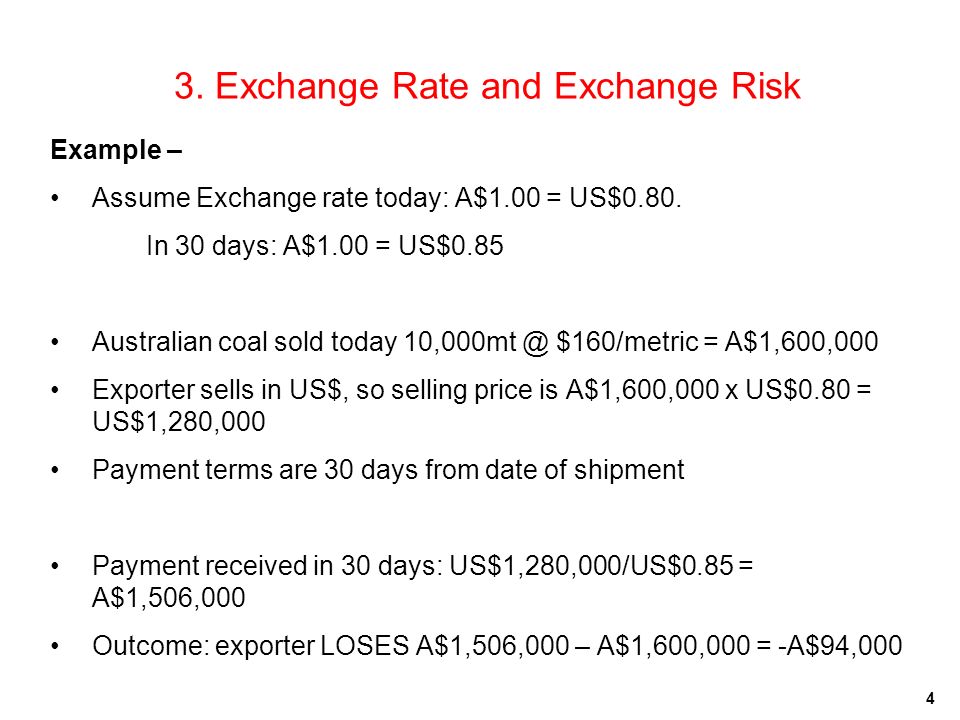The height and width of the screenshot is (720, 960).
Task: Click the US$0.80 value in first bullet
Action: [625, 198]
